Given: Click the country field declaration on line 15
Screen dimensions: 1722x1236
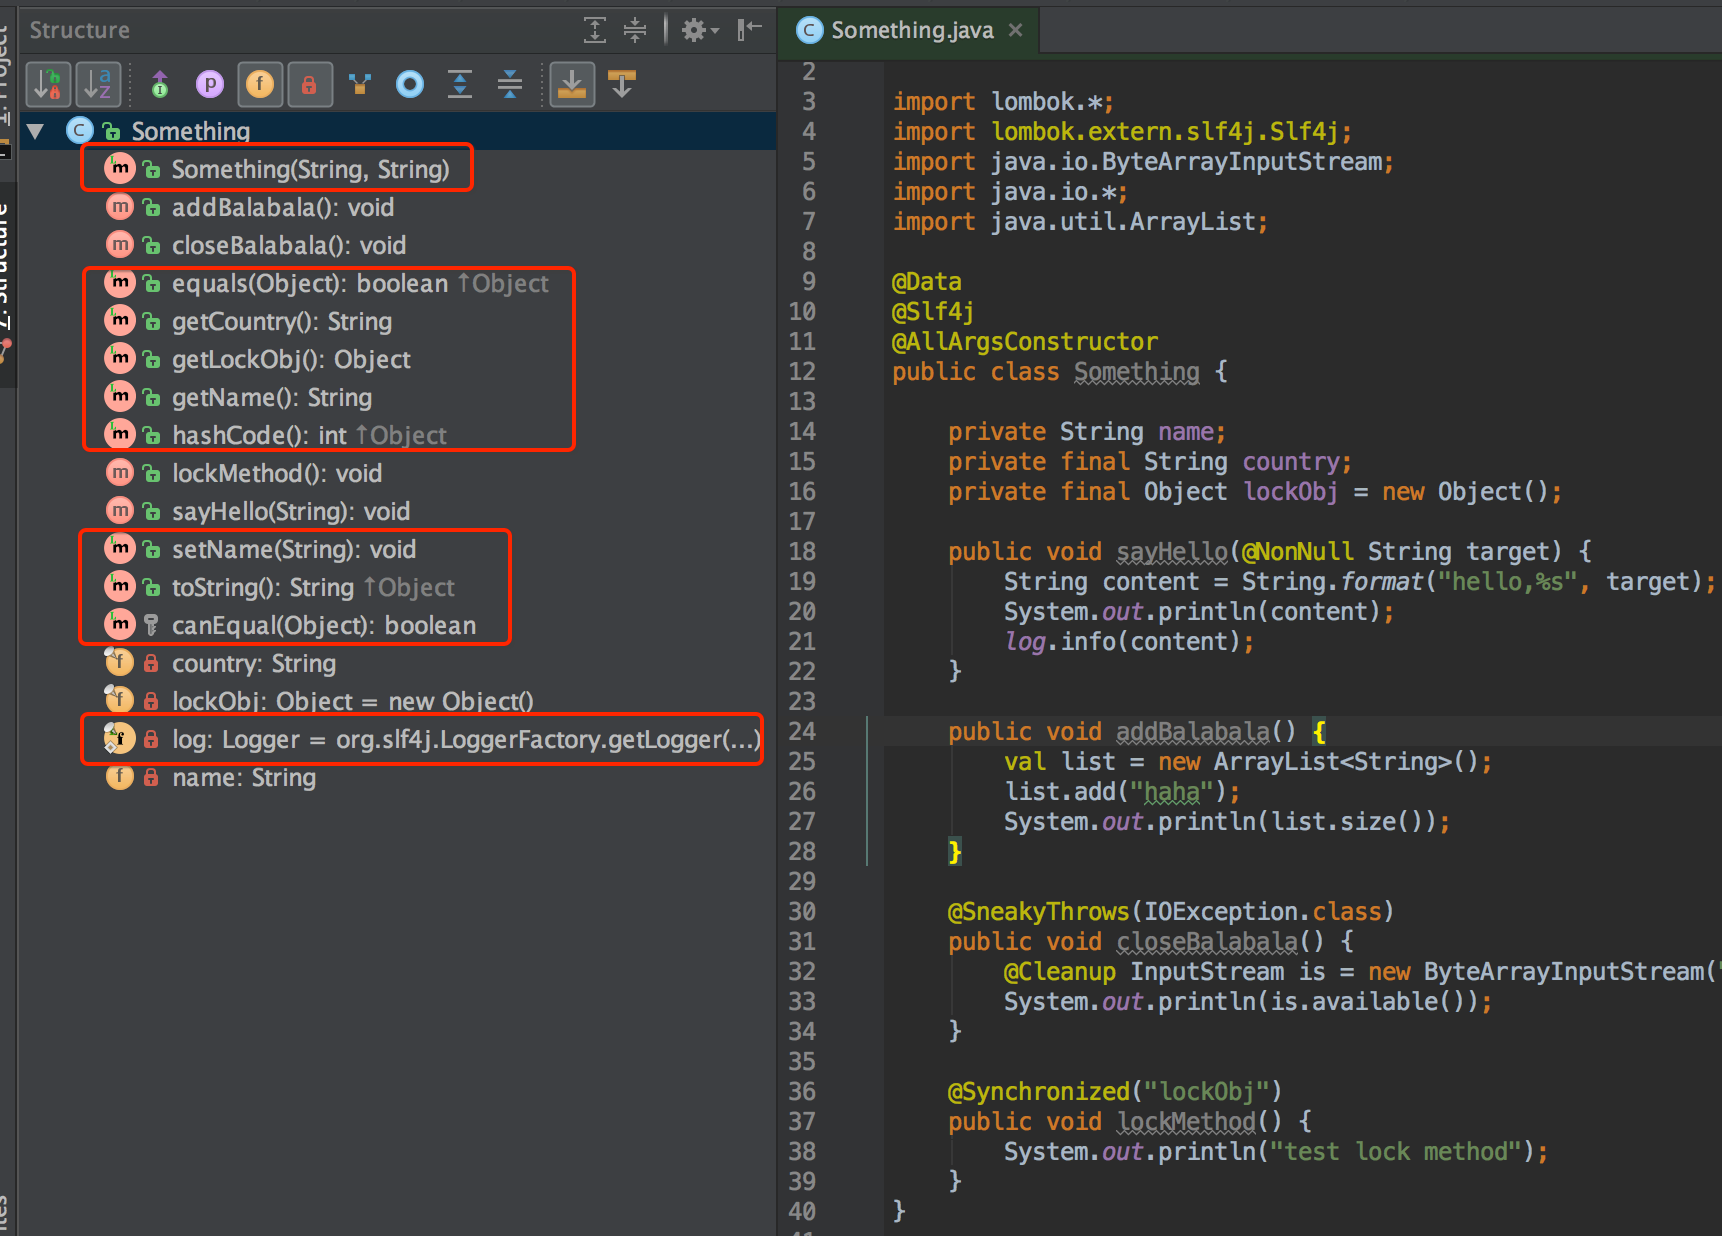Looking at the screenshot, I should (x=1150, y=462).
